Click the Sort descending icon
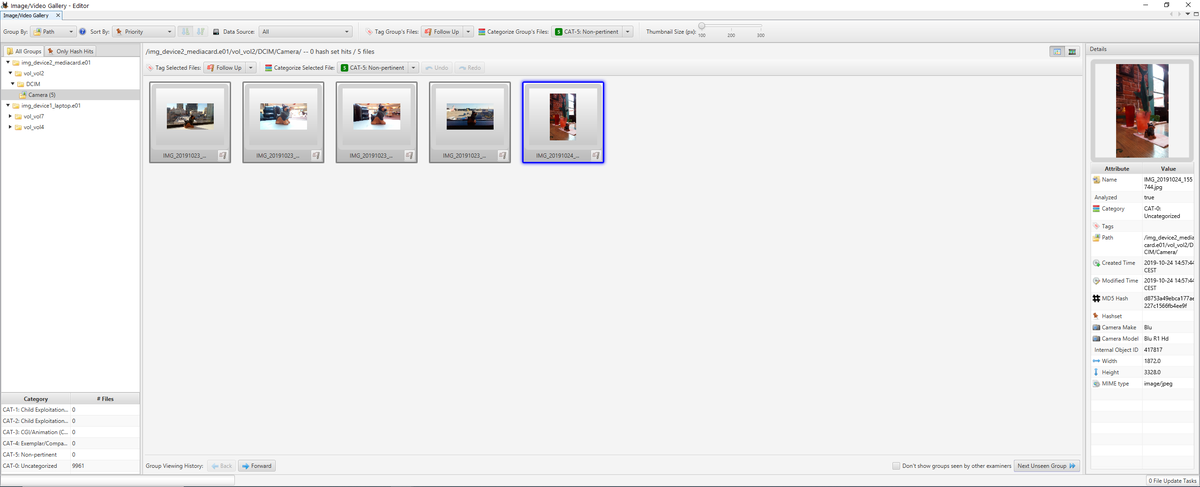 tap(200, 32)
